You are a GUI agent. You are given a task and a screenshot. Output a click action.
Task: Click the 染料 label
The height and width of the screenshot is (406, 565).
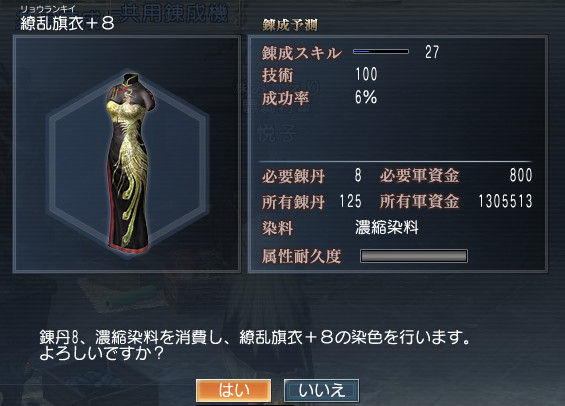click(x=277, y=228)
